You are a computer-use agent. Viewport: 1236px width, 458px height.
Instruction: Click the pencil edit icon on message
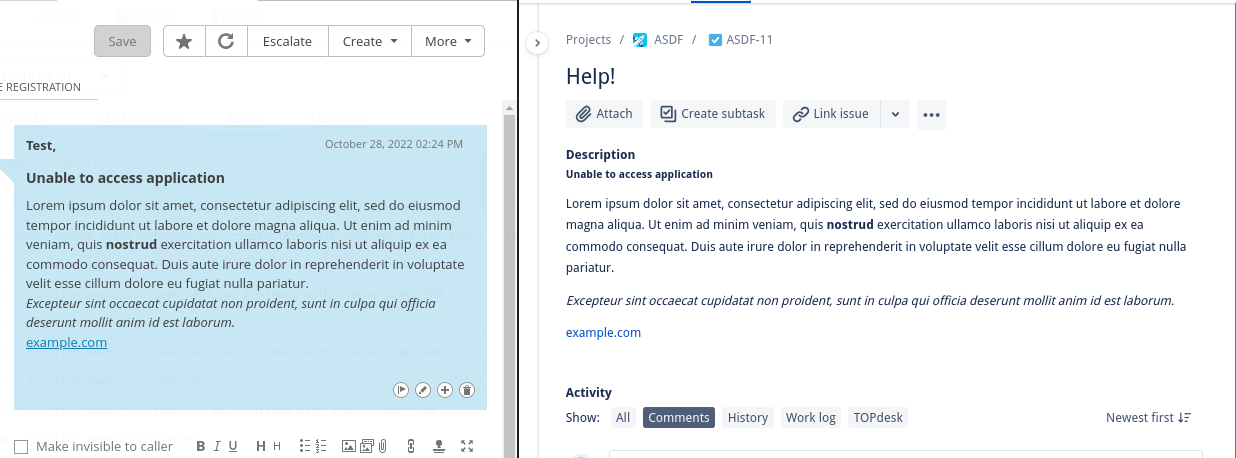423,390
